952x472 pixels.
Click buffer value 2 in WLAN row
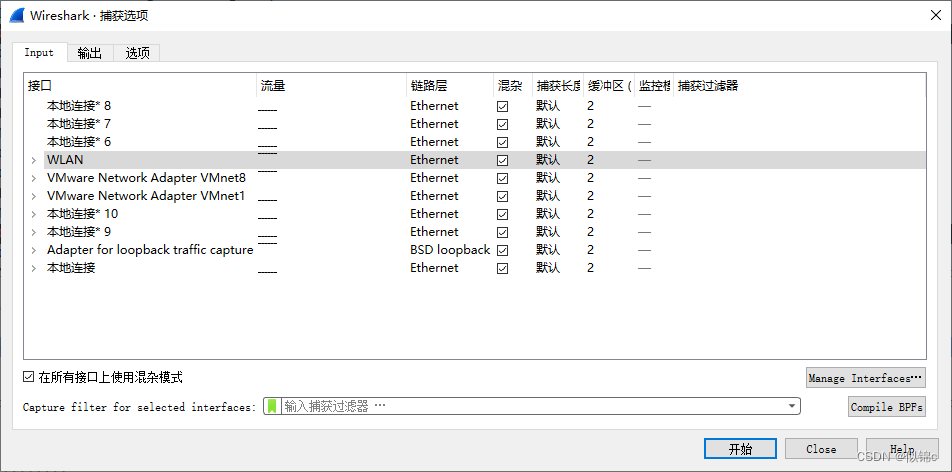coord(590,160)
